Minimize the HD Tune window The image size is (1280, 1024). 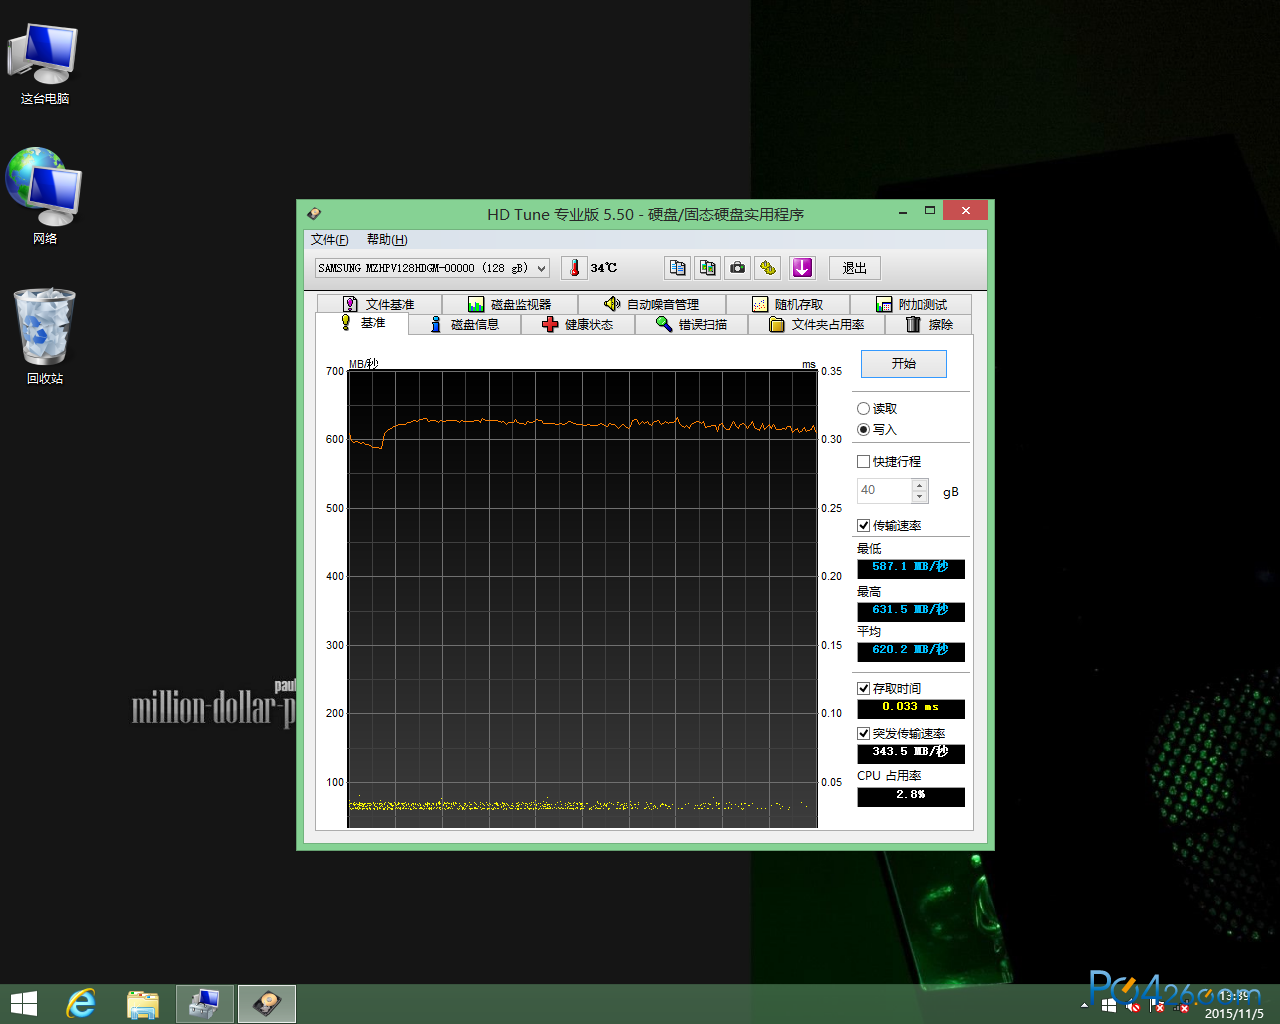click(x=903, y=211)
